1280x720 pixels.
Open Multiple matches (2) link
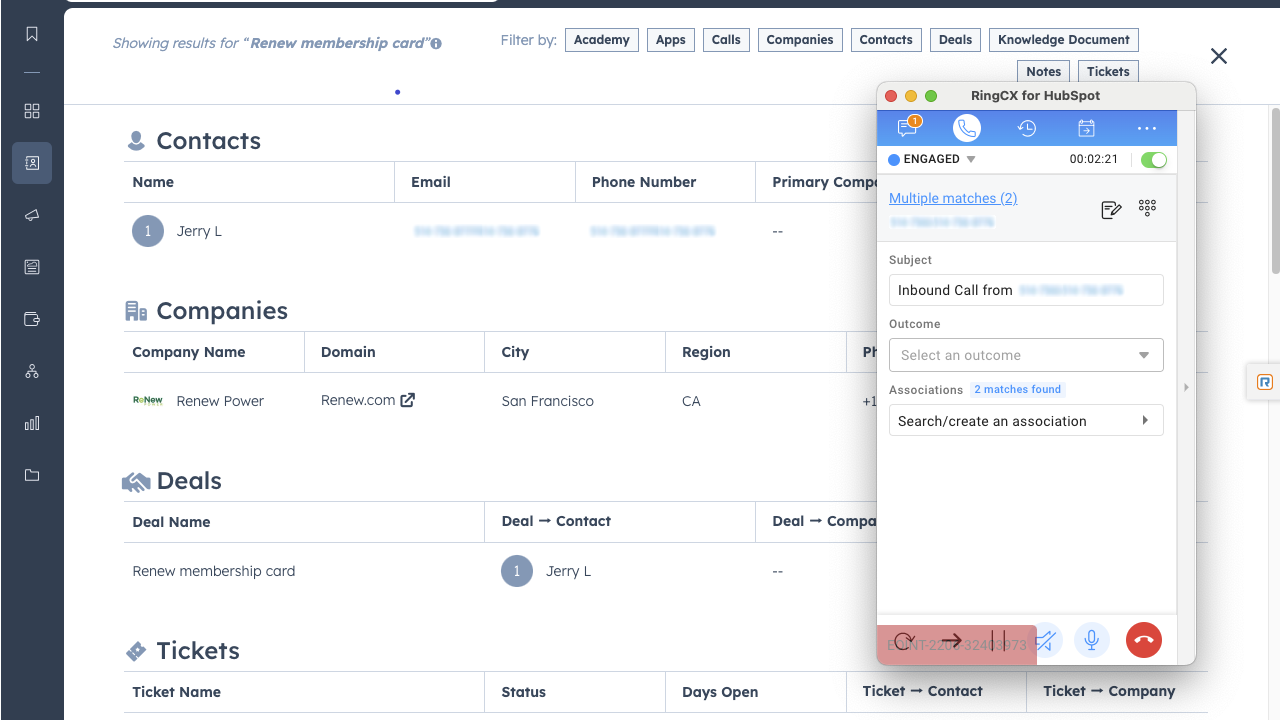pyautogui.click(x=953, y=198)
